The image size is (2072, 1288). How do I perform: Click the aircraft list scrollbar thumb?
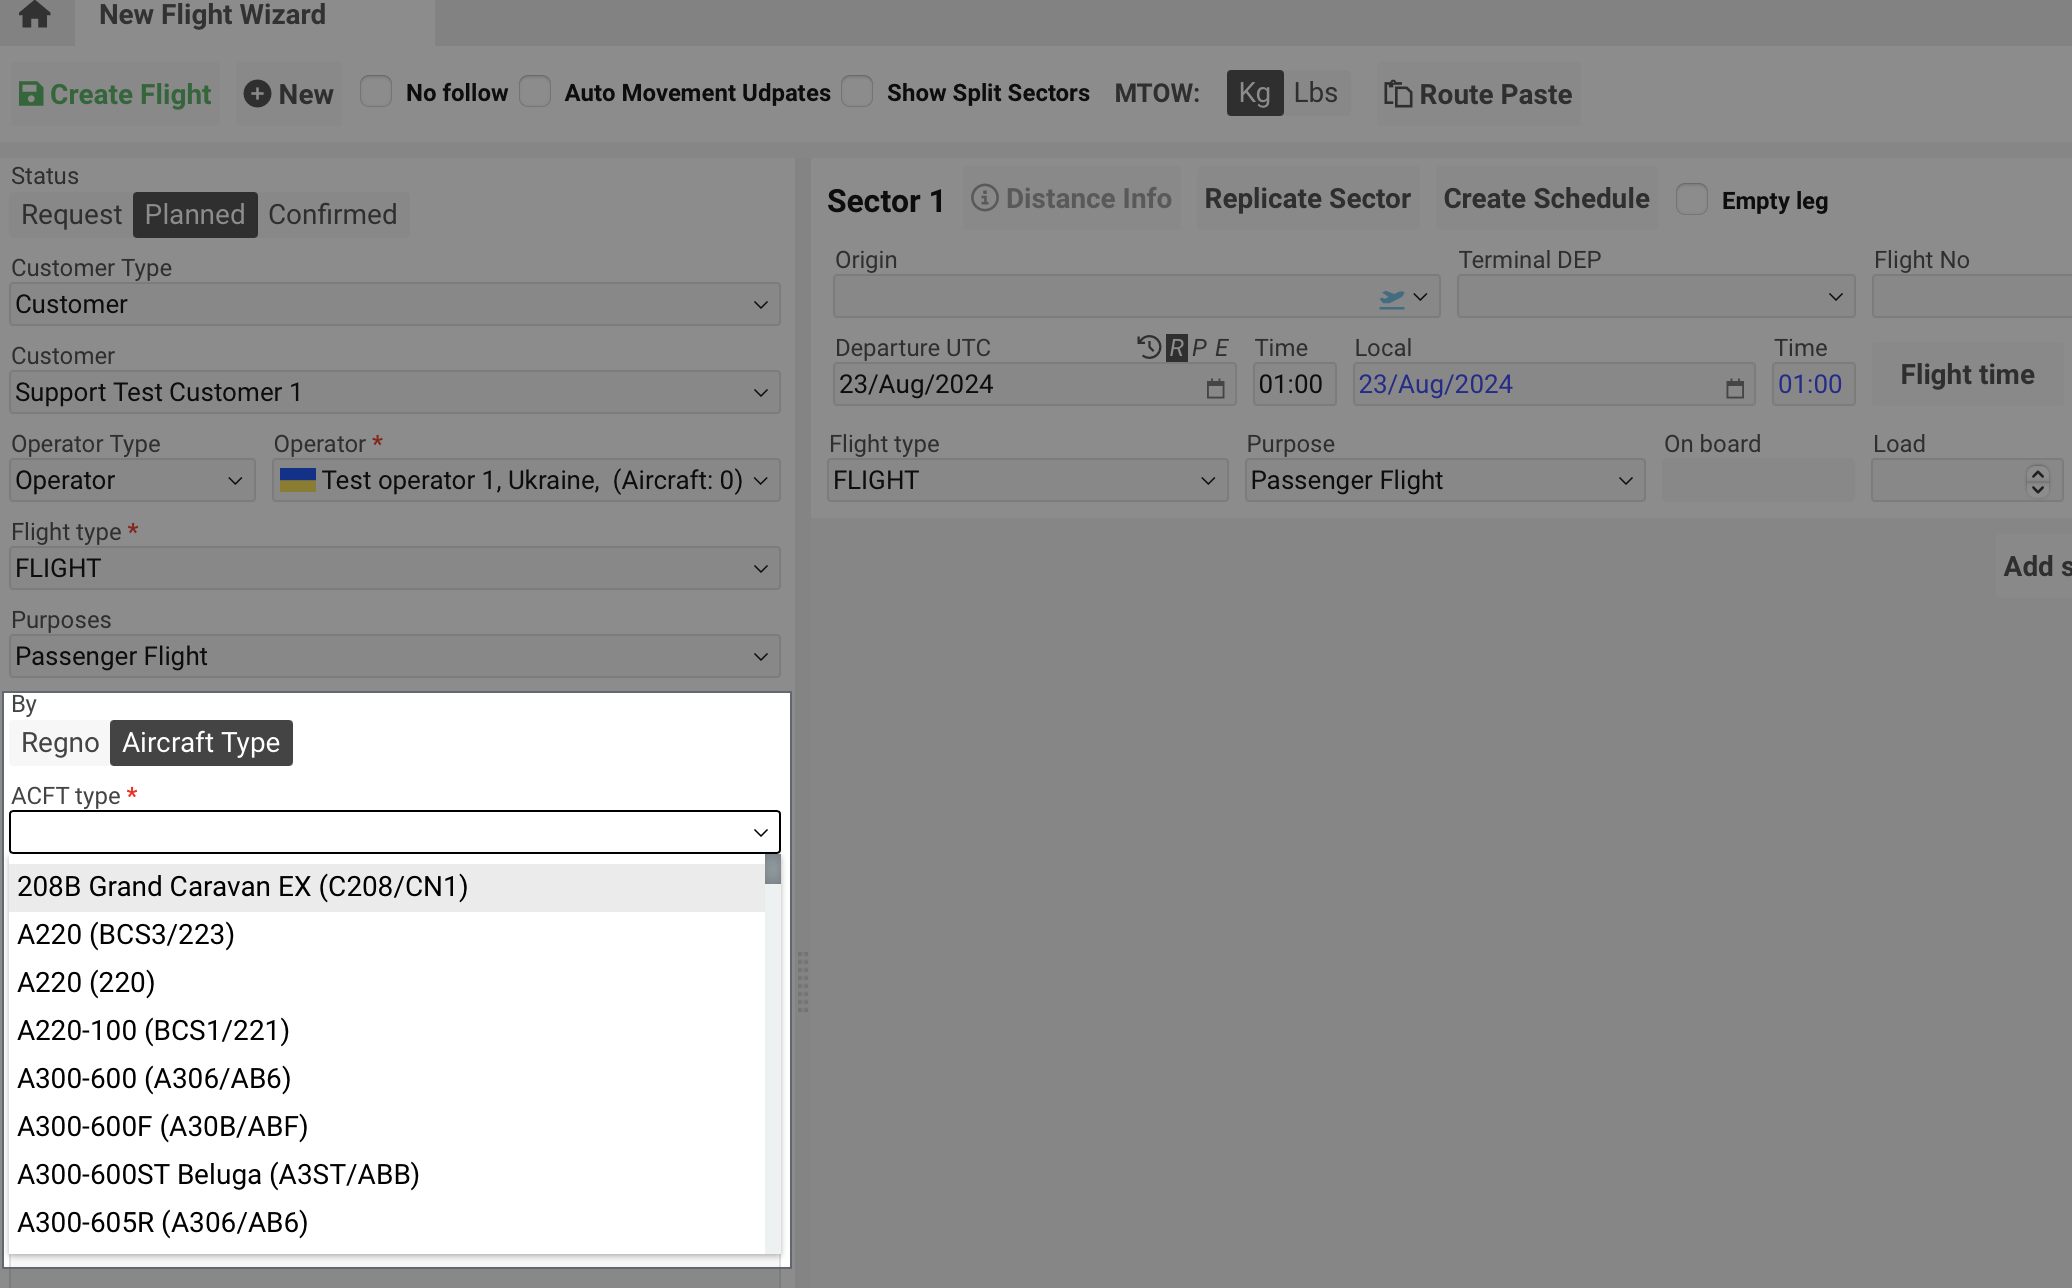(x=772, y=870)
